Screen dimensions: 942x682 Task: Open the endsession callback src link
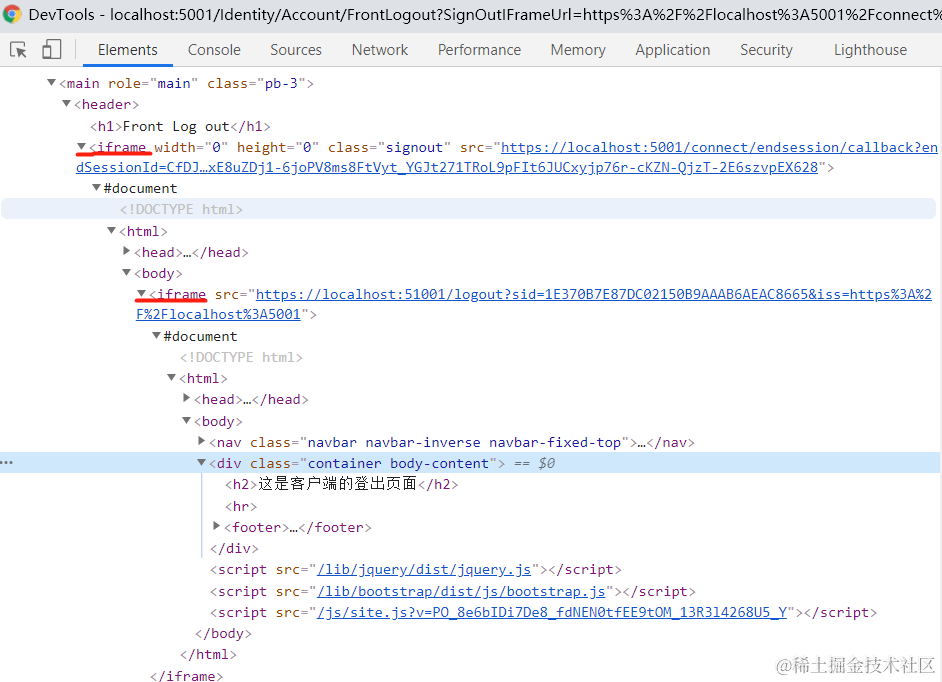click(506, 157)
